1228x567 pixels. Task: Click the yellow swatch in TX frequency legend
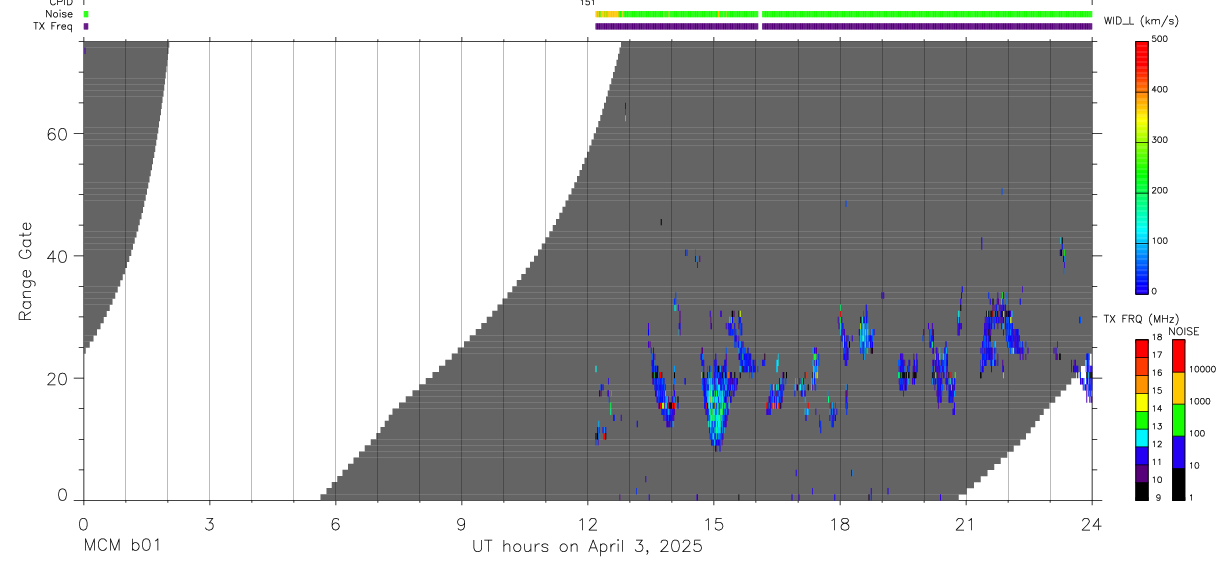tap(1142, 401)
